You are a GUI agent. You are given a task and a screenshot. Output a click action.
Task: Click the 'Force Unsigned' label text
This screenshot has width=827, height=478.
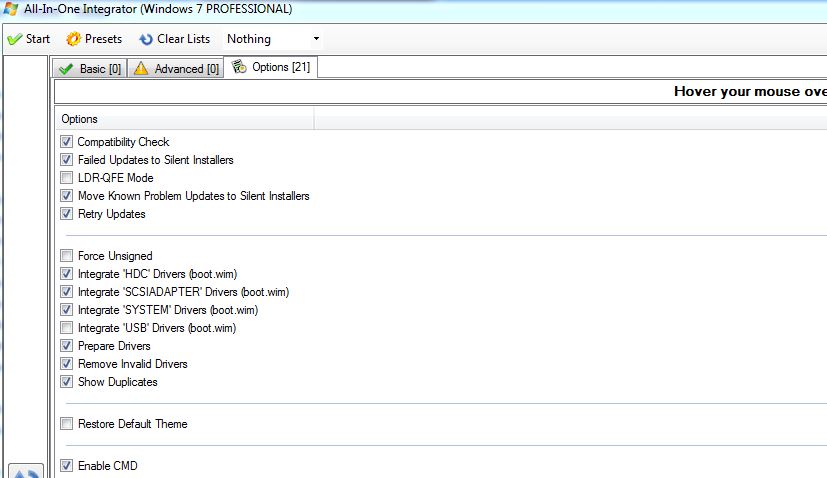[x=115, y=256]
